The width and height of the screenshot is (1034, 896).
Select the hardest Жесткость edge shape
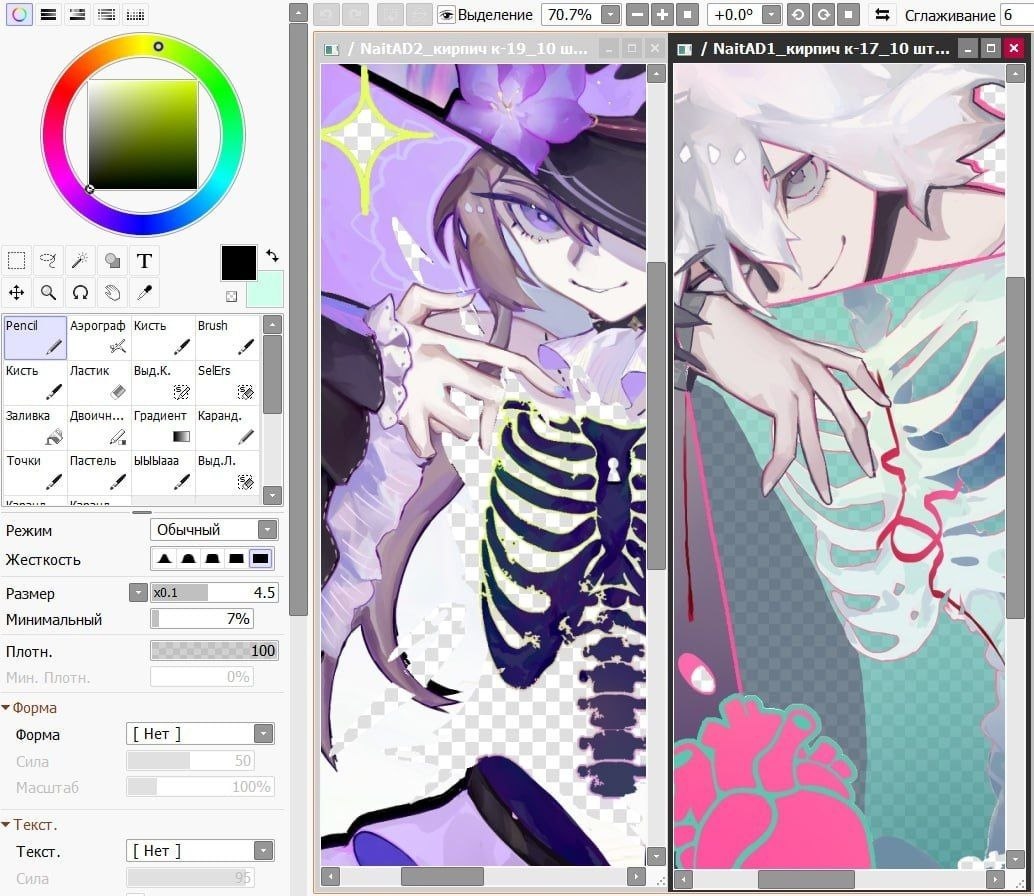260,559
